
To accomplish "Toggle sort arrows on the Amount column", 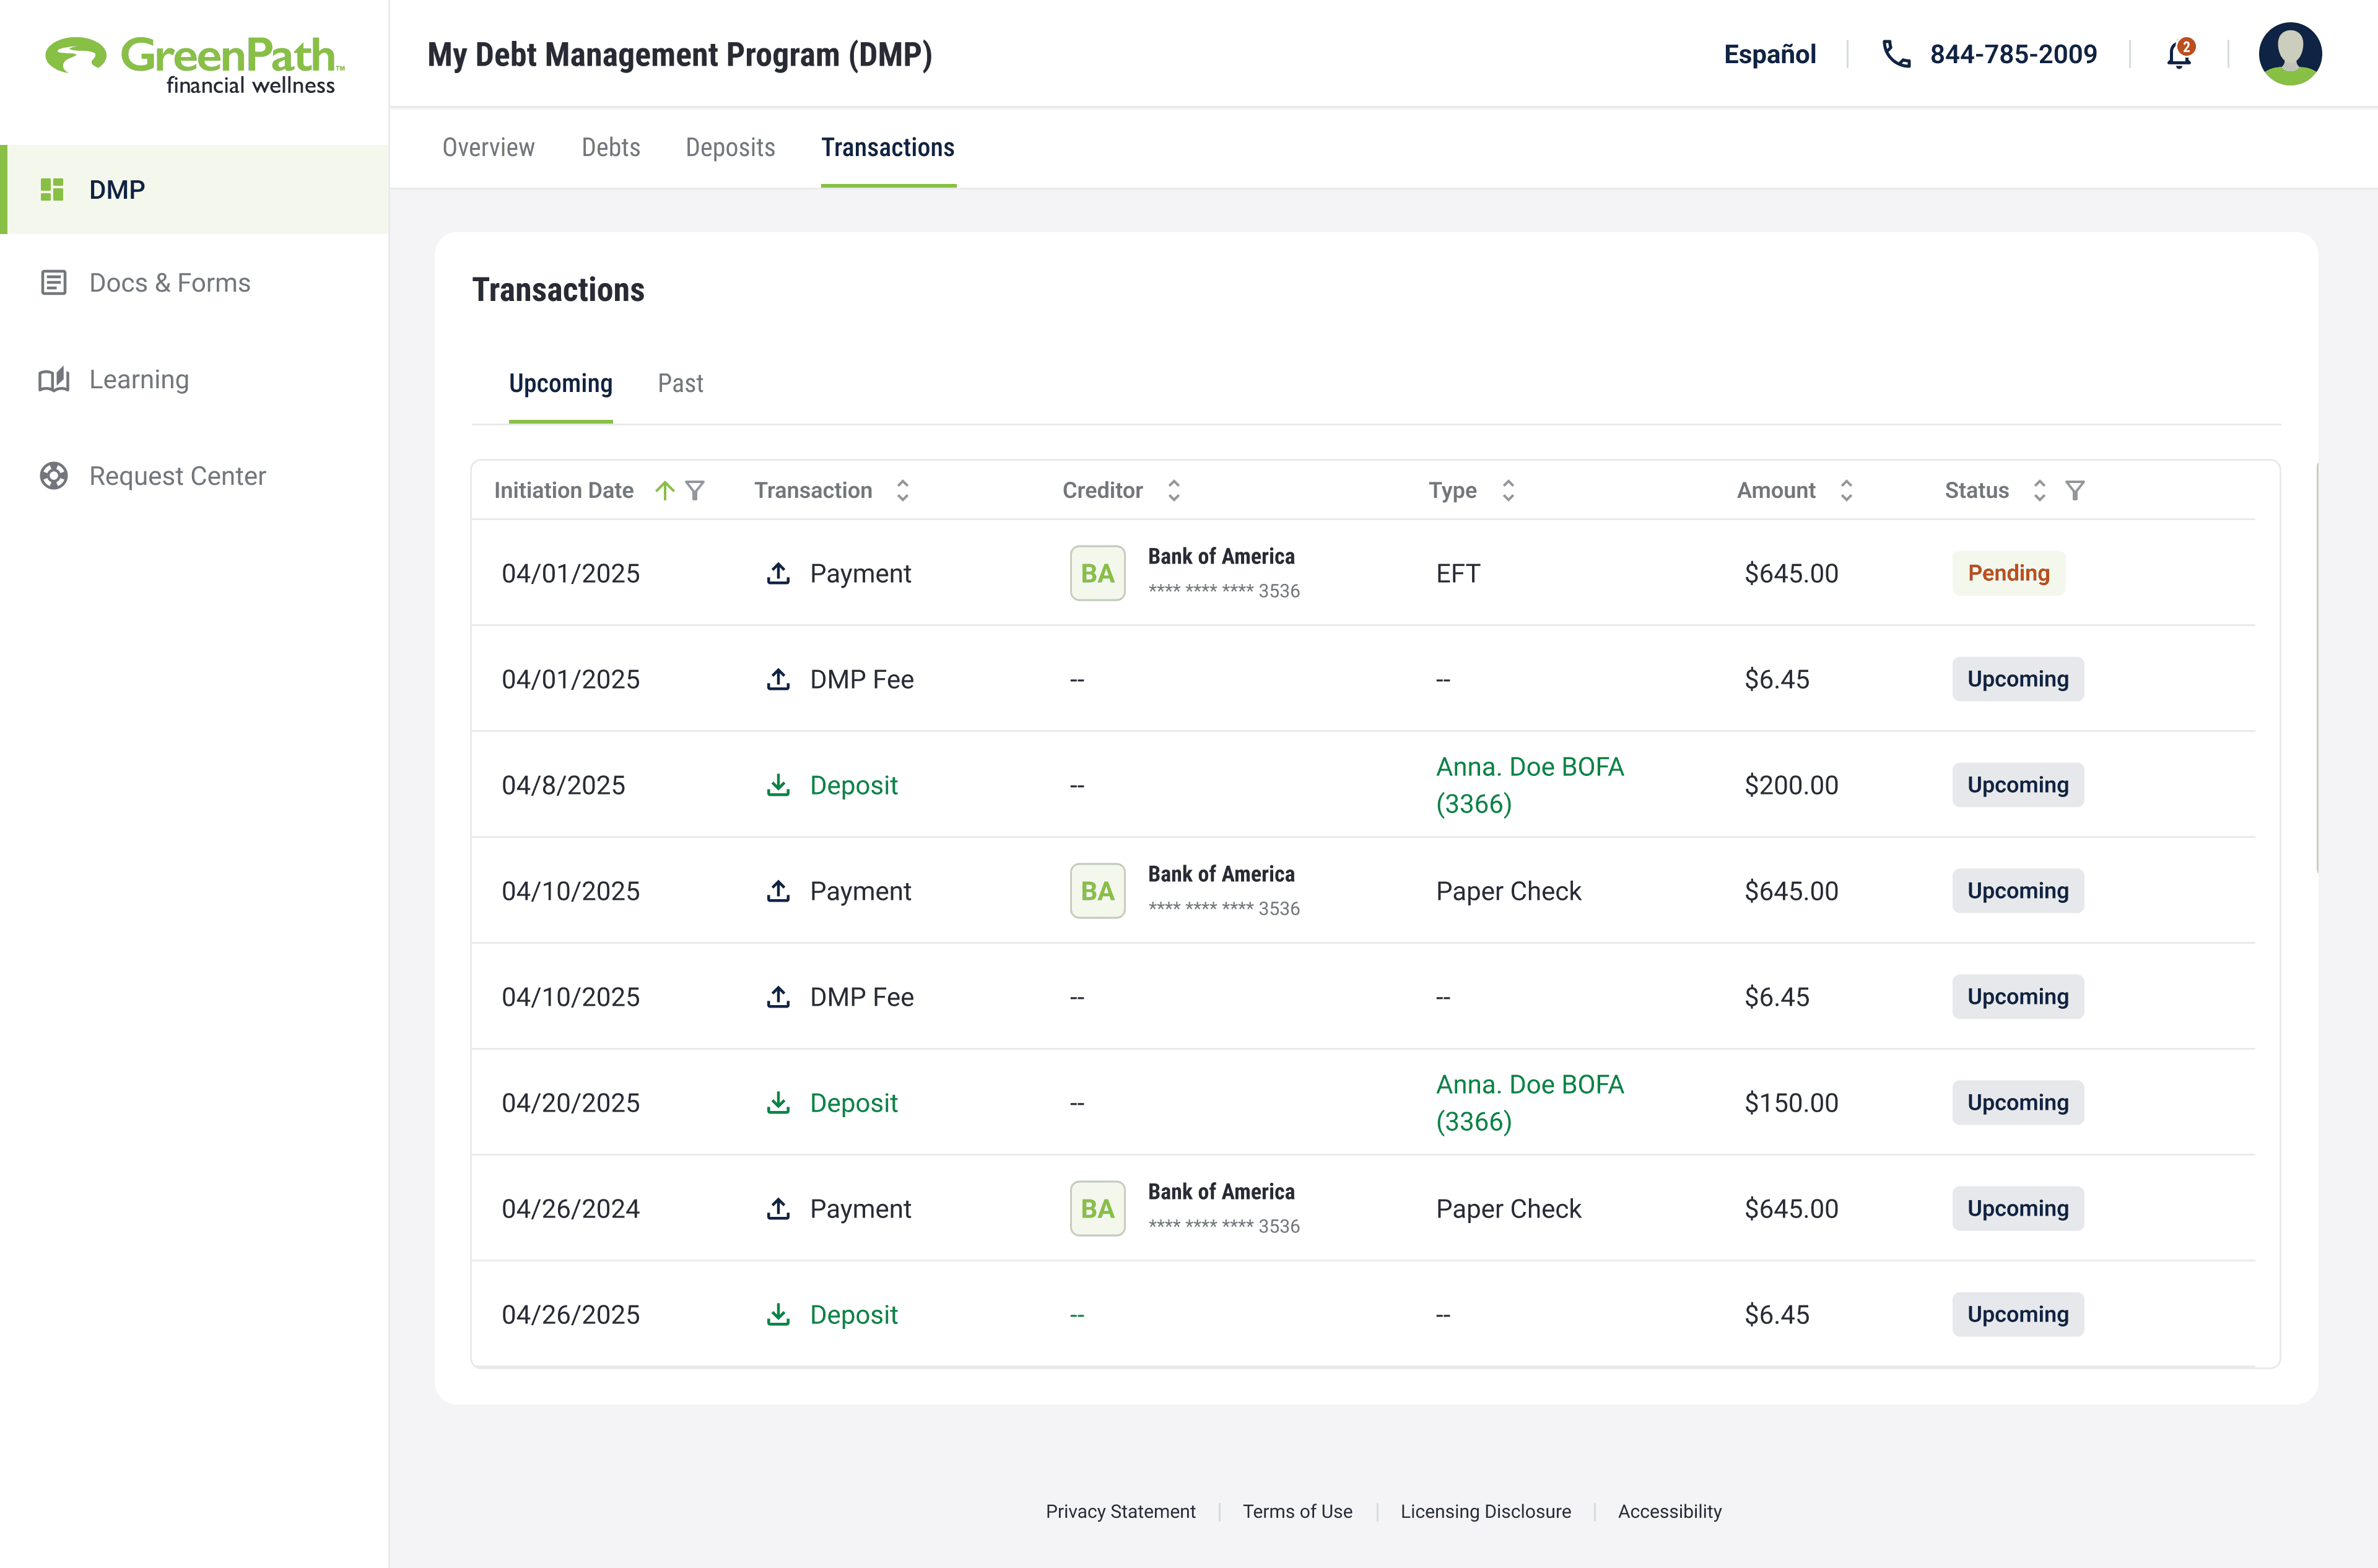I will pyautogui.click(x=1846, y=490).
